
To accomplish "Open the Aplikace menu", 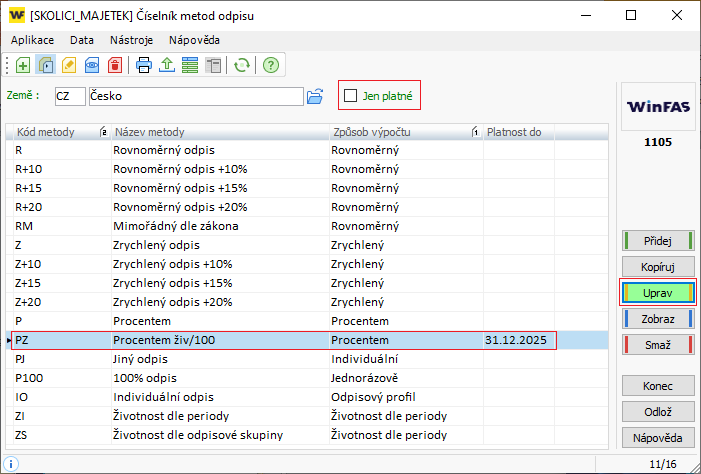I will (32, 40).
